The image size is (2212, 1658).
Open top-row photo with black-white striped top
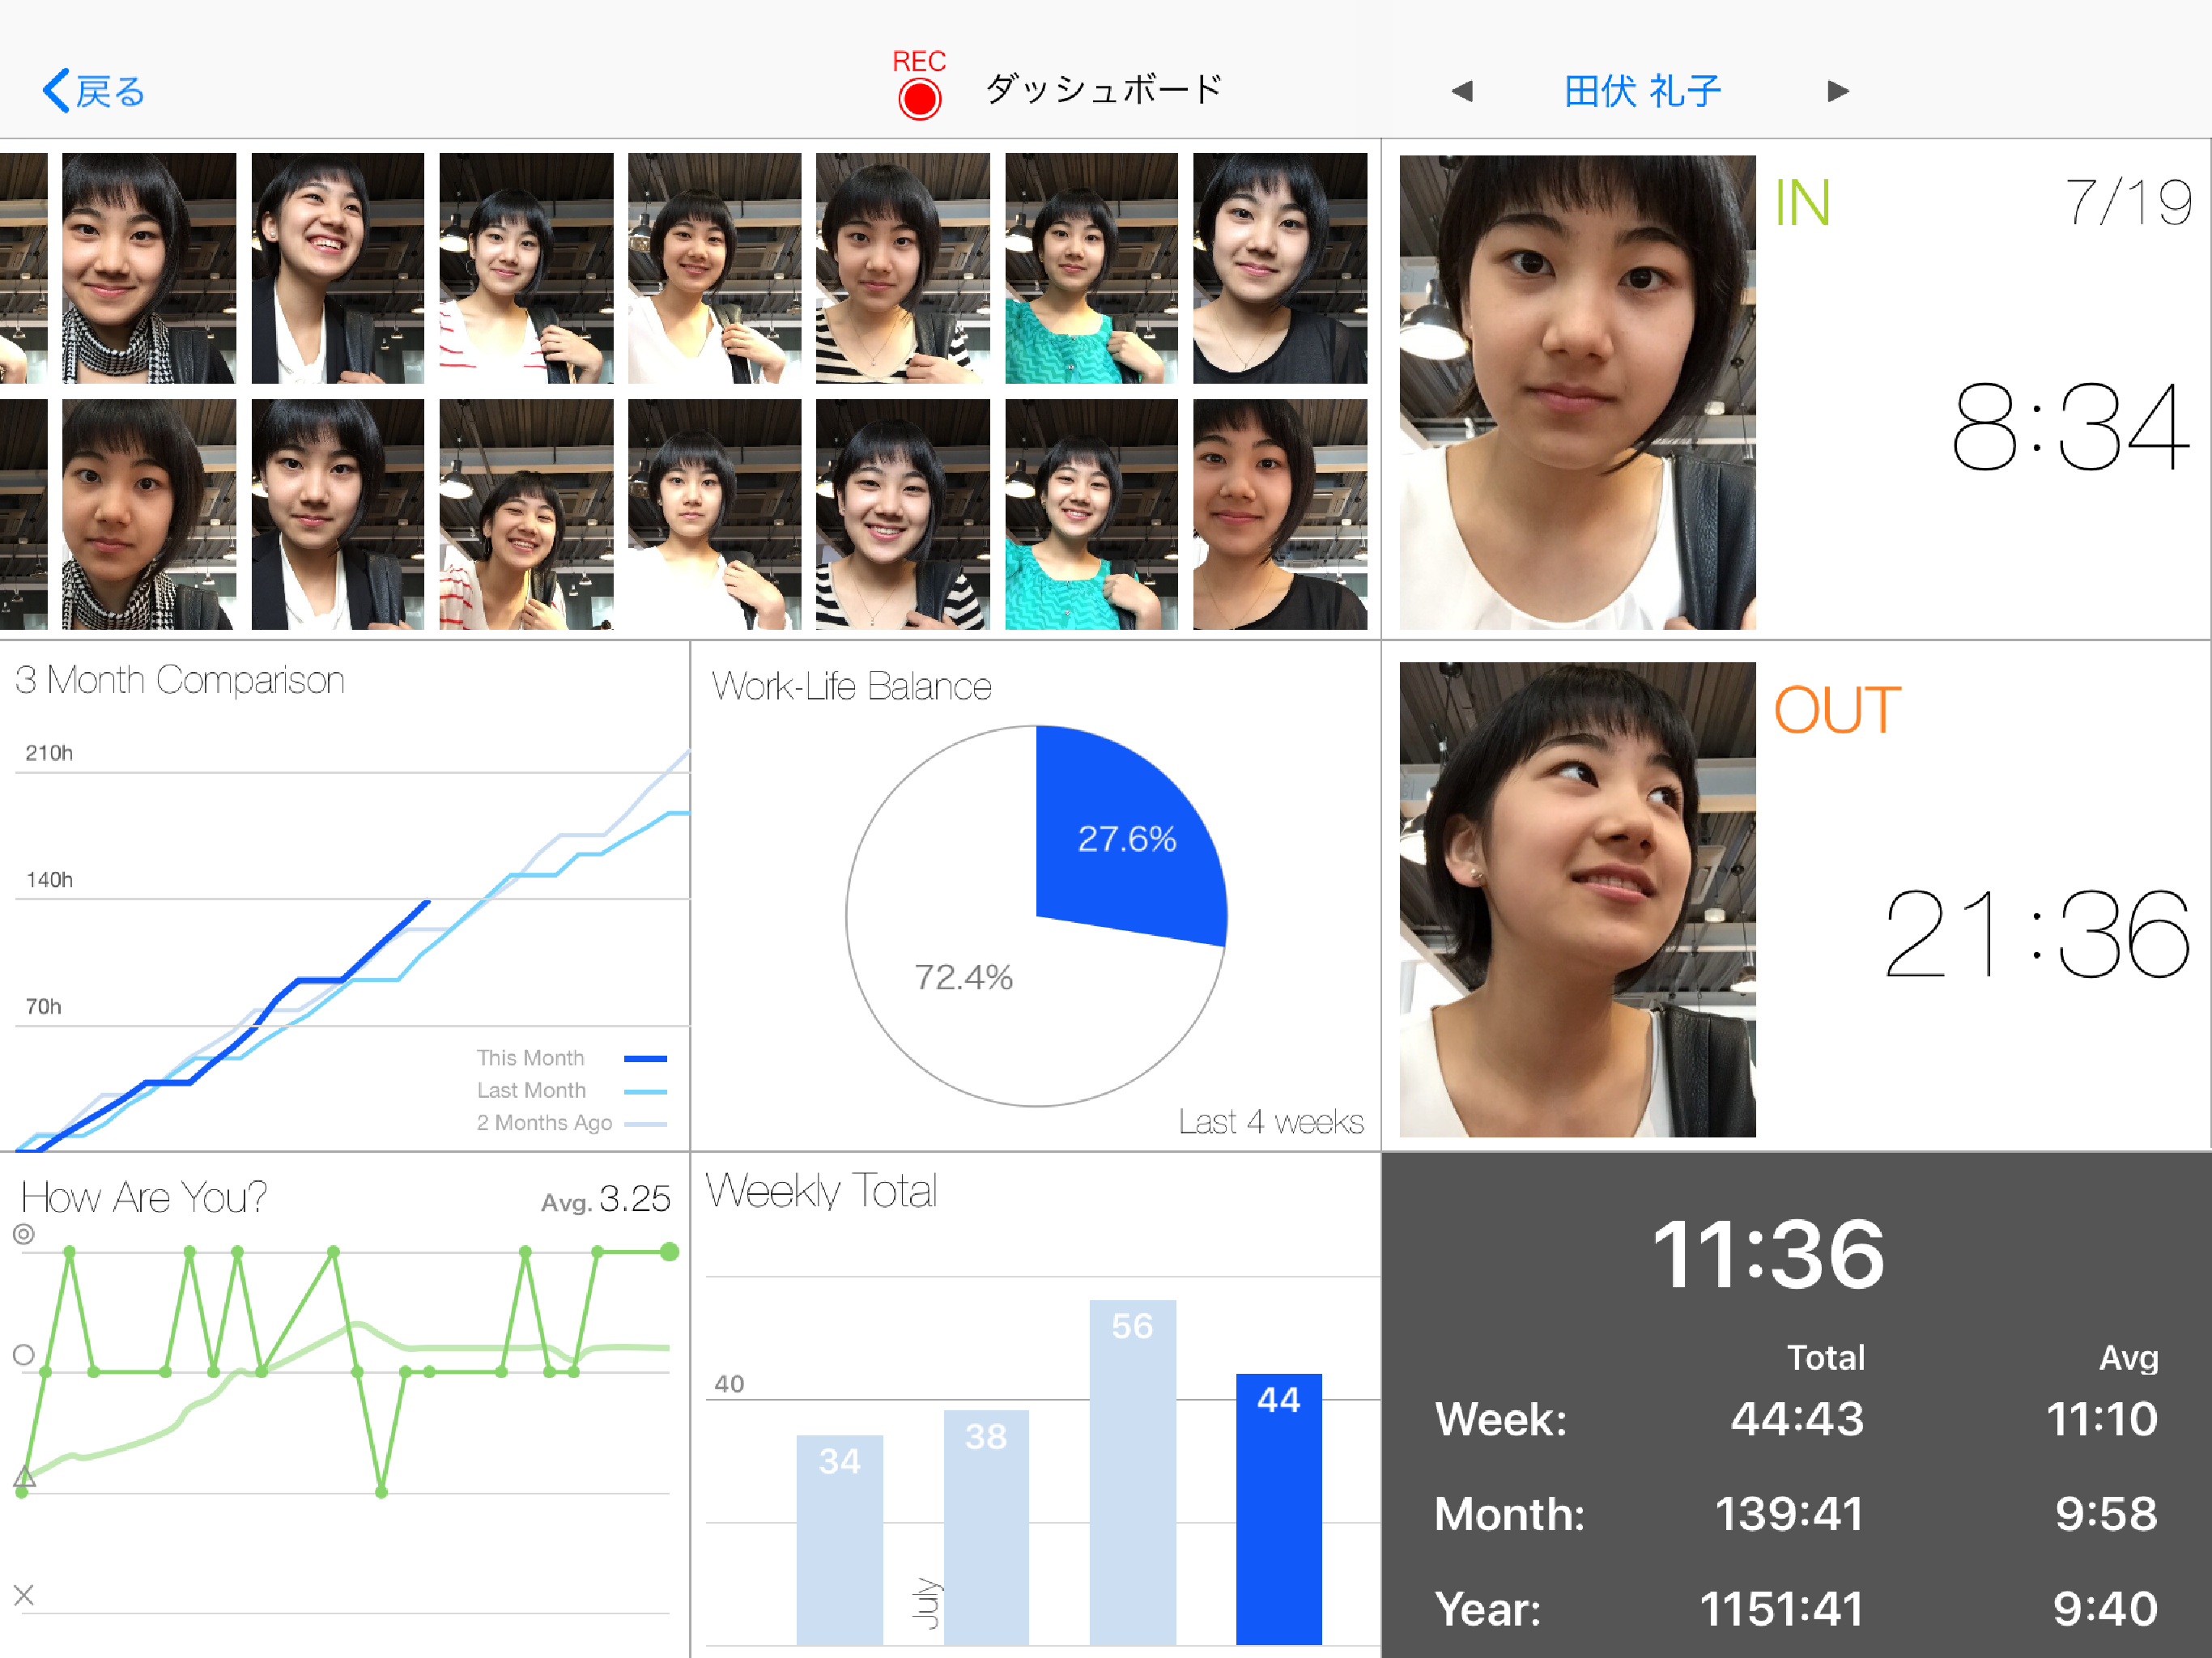point(903,268)
